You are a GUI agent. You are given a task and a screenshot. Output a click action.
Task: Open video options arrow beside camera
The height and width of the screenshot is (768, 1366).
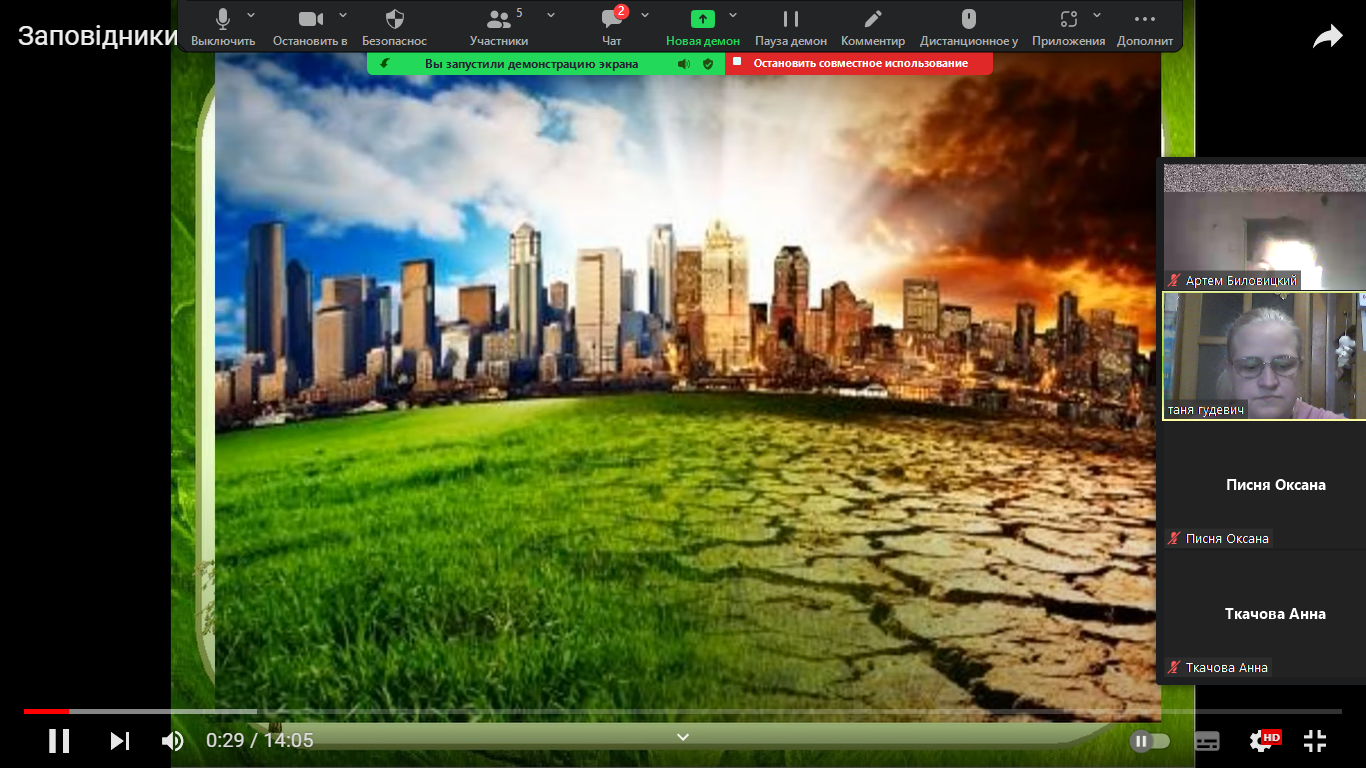click(x=343, y=15)
